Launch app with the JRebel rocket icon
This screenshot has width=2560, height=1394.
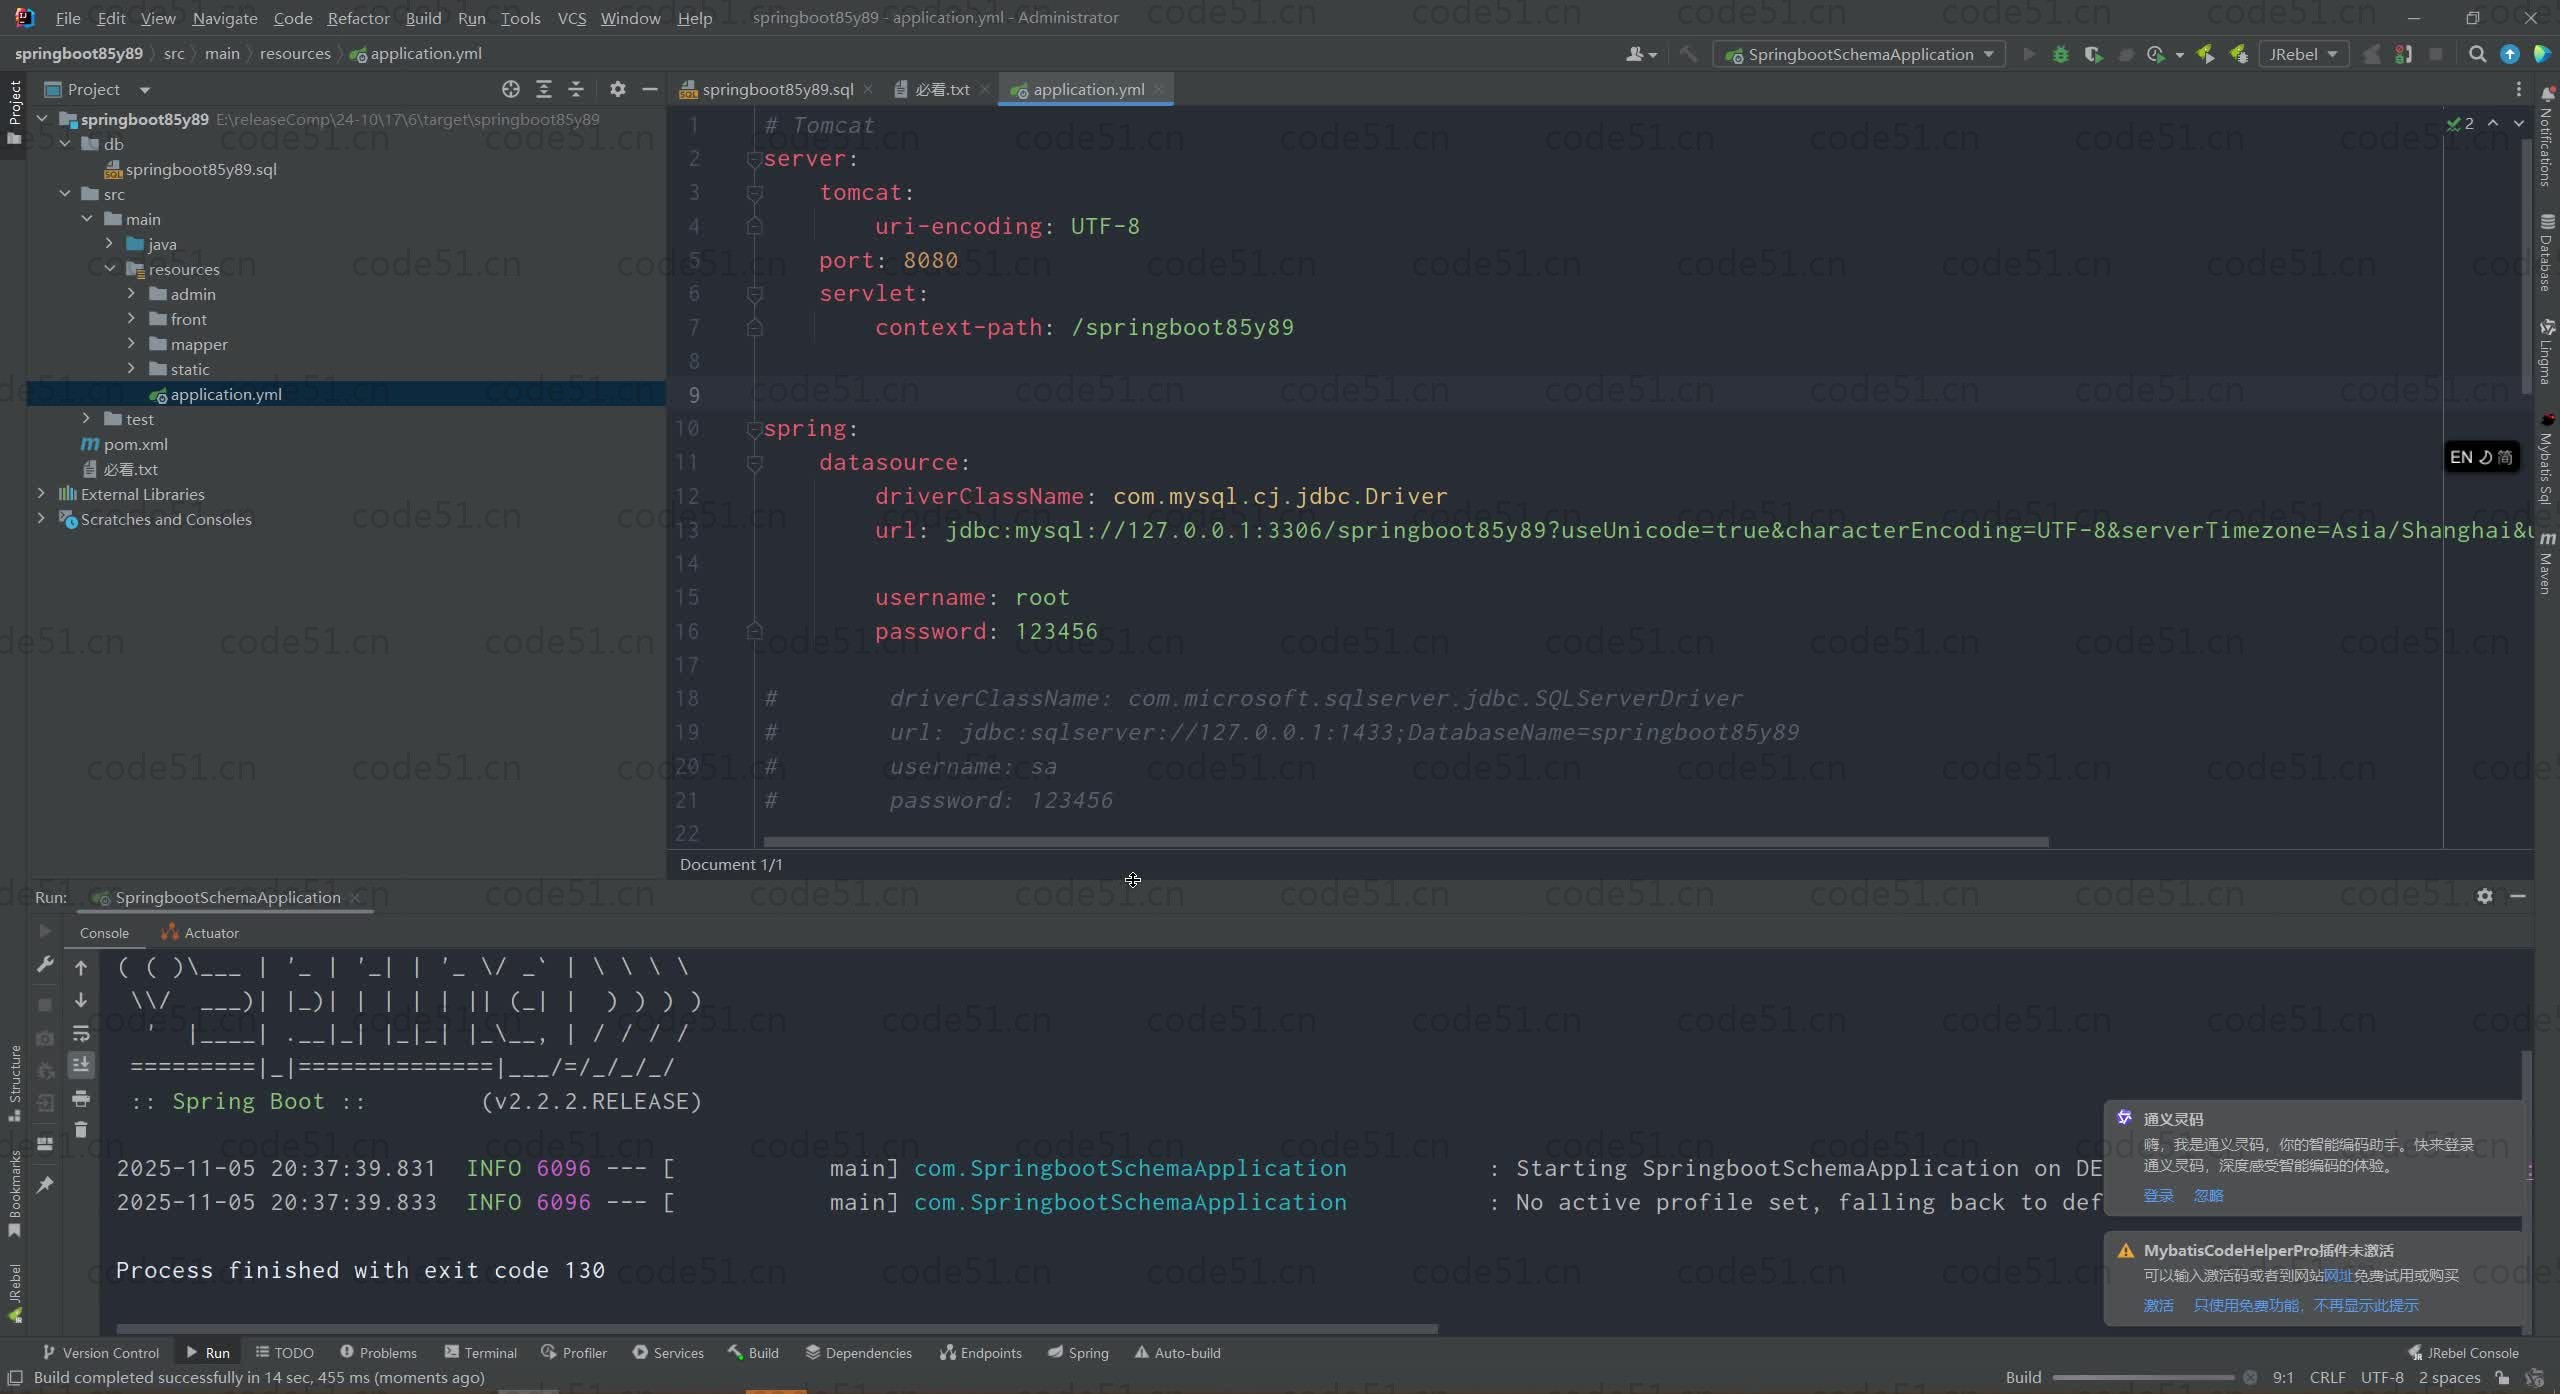[2205, 53]
